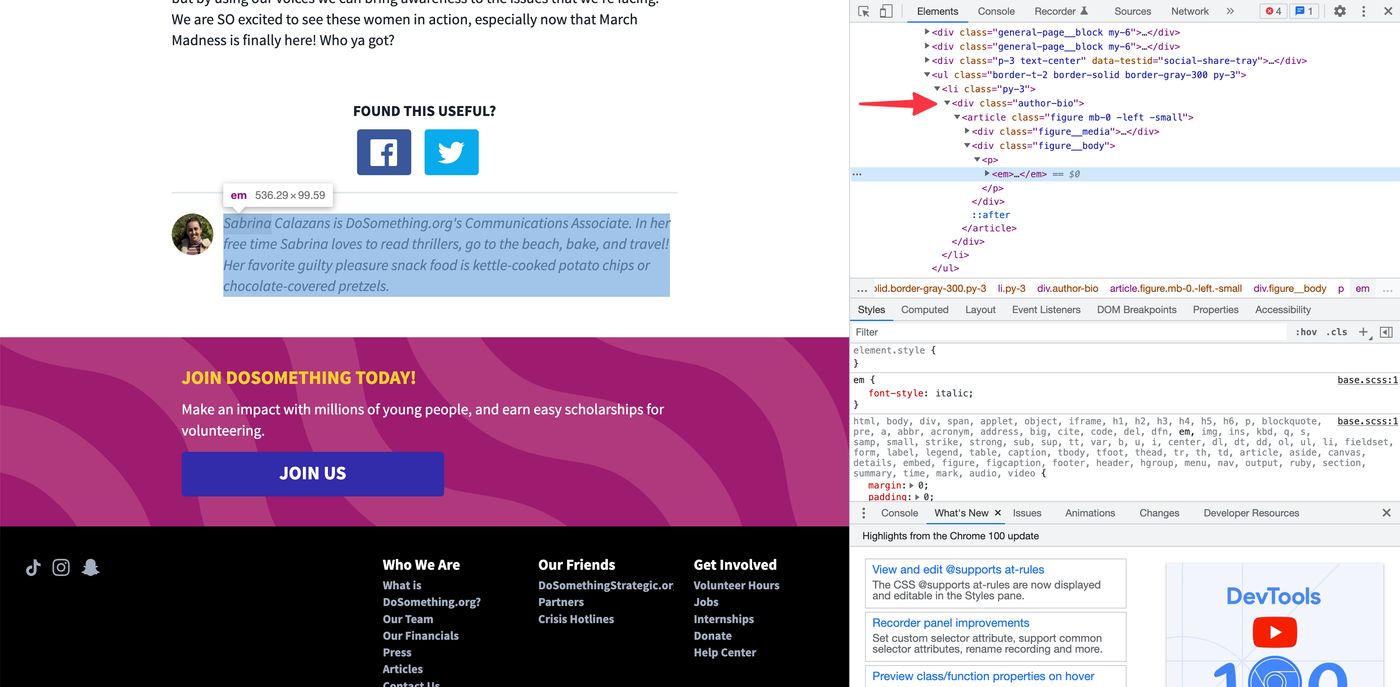
Task: Open the DevTools three-dot customize menu
Action: [x=1364, y=11]
